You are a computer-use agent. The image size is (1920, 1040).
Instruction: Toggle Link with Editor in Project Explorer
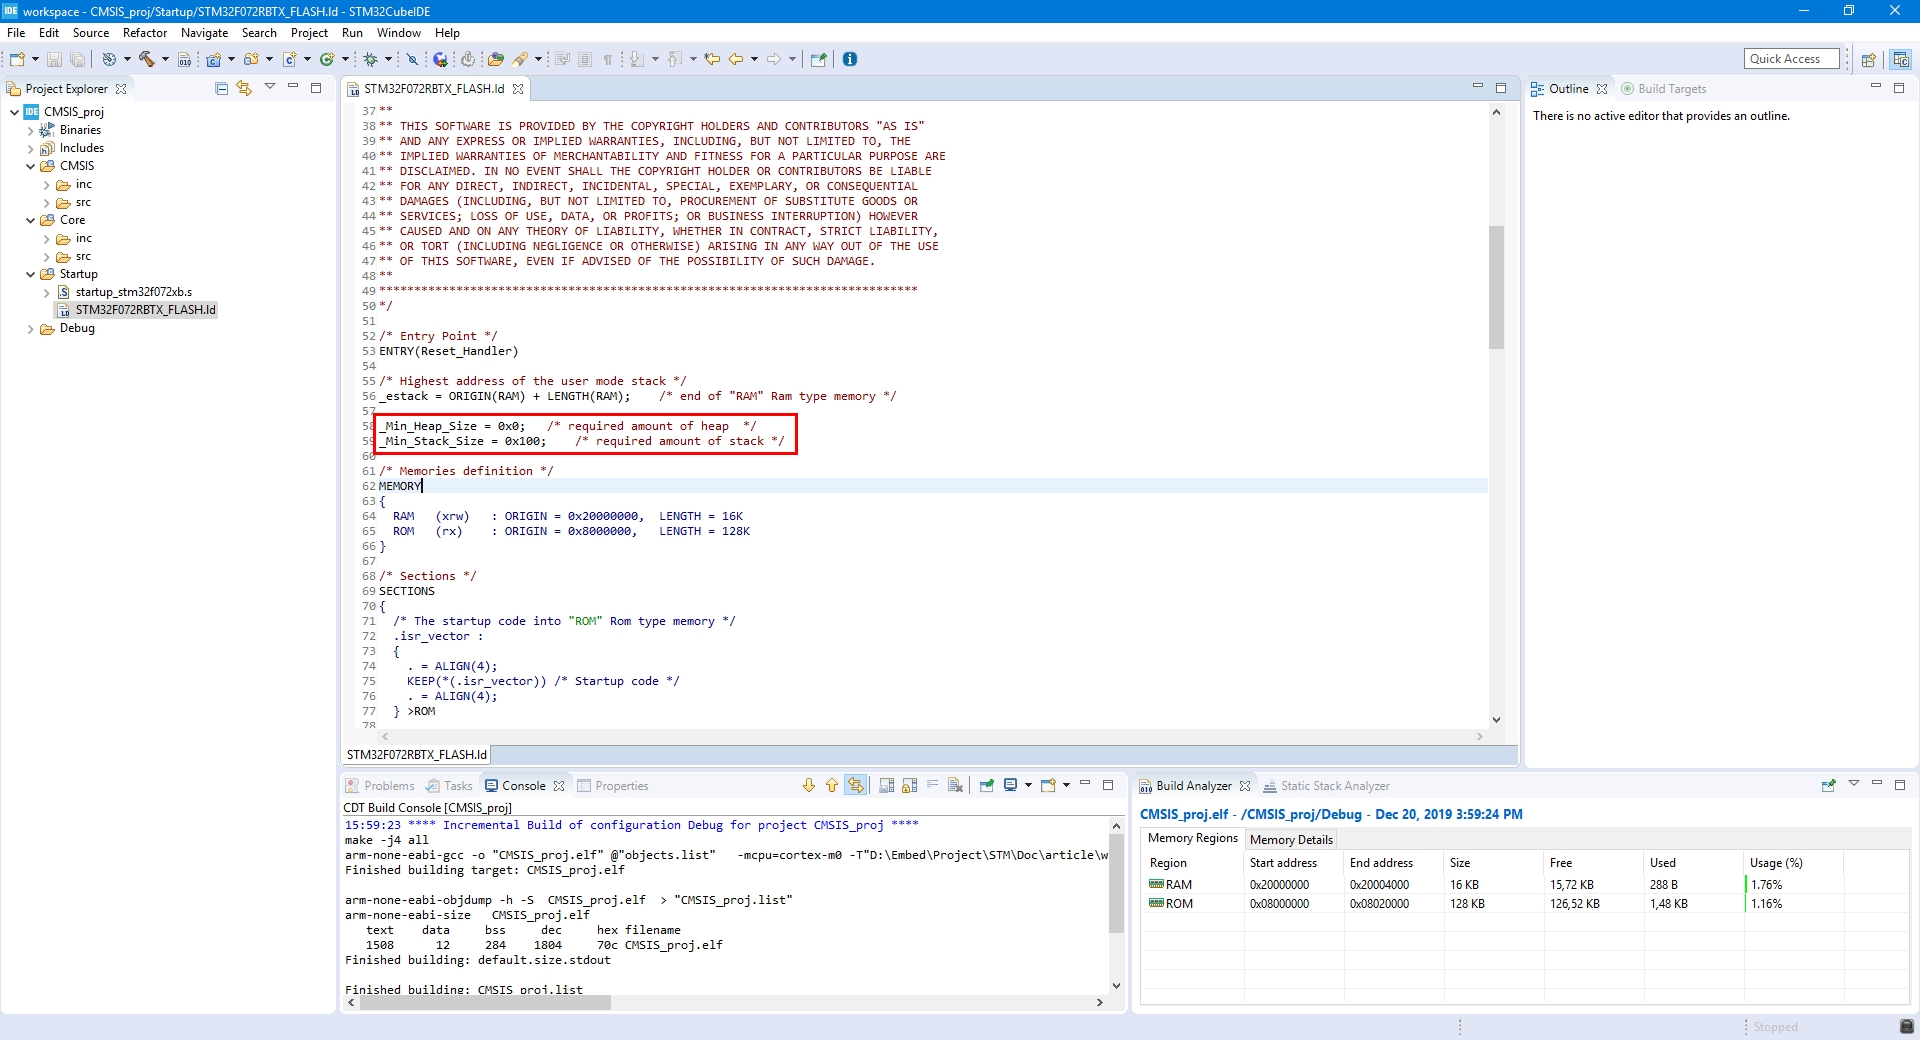click(x=244, y=88)
